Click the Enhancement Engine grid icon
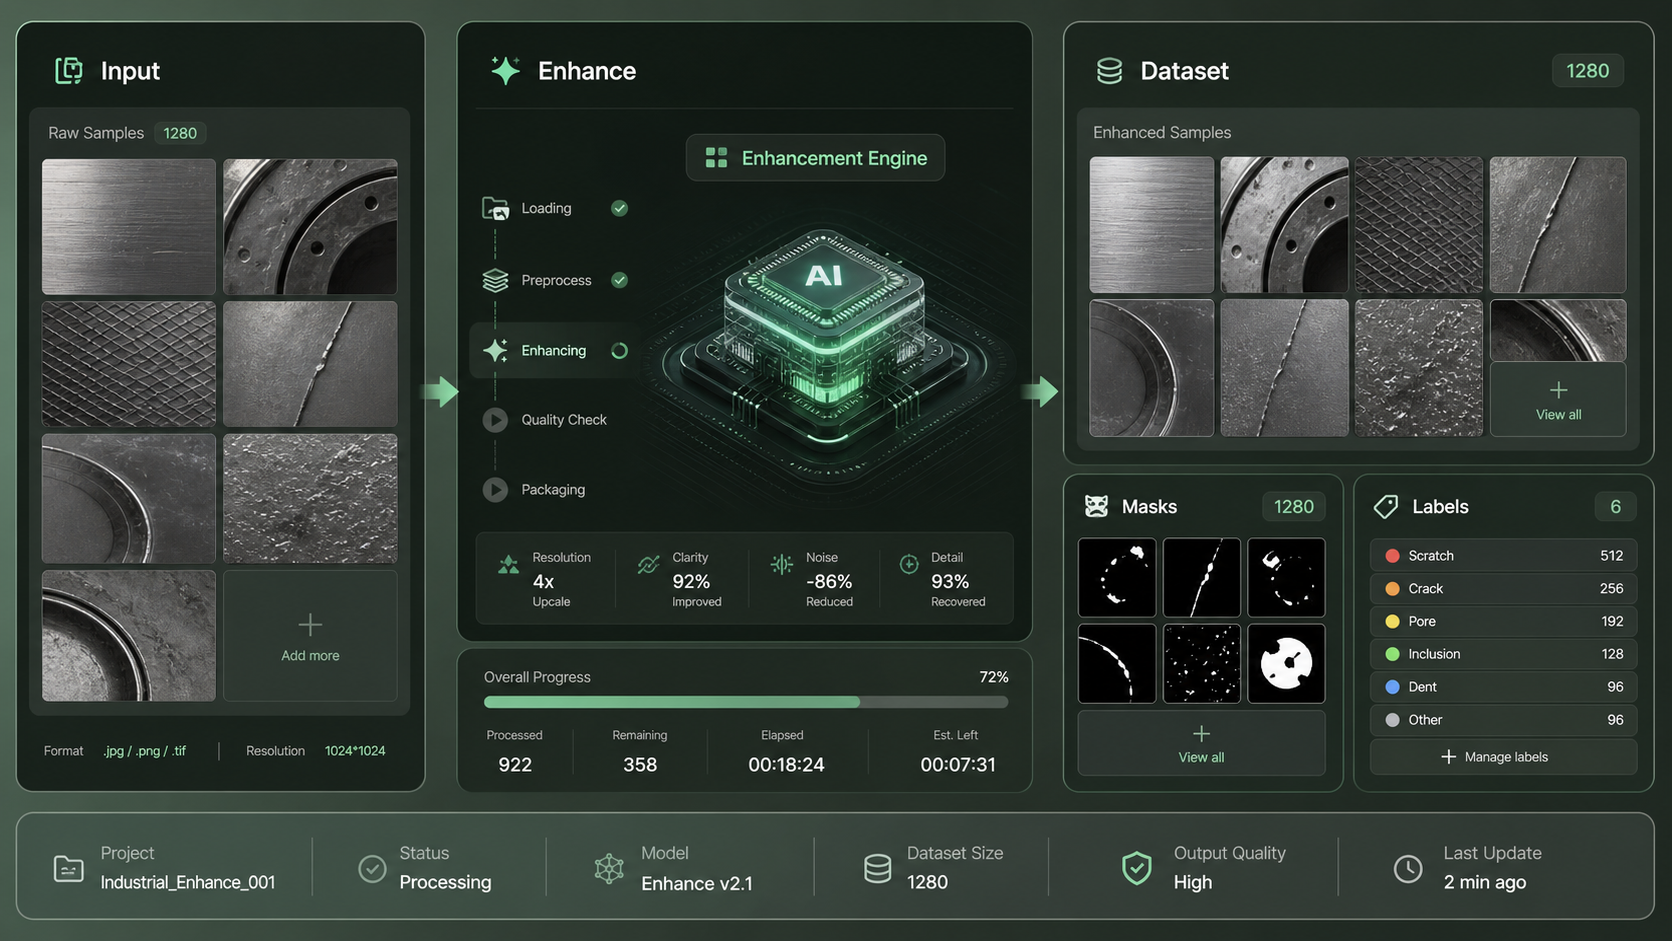The image size is (1672, 941). 716,158
